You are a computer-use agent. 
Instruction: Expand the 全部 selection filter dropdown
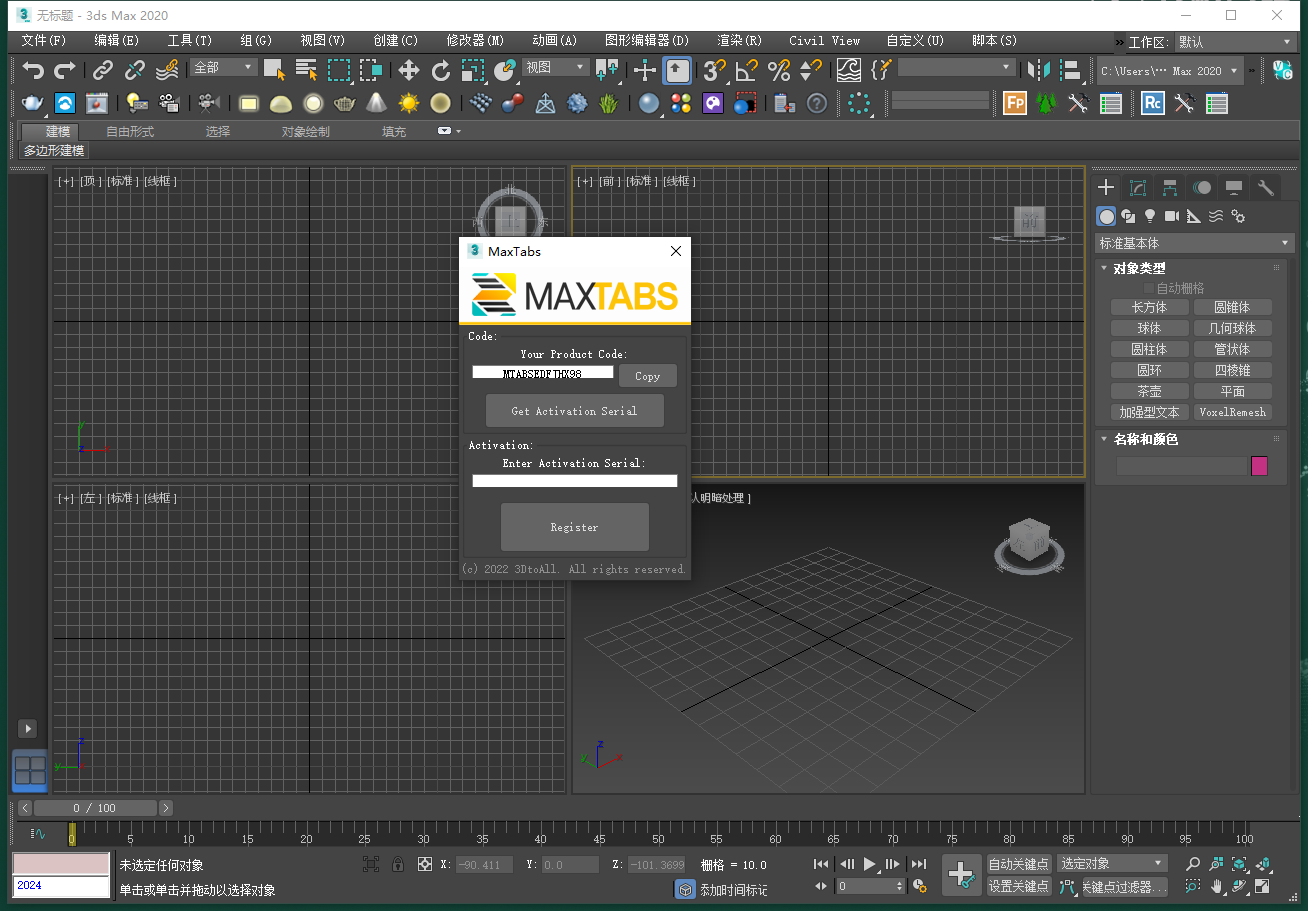pos(224,67)
